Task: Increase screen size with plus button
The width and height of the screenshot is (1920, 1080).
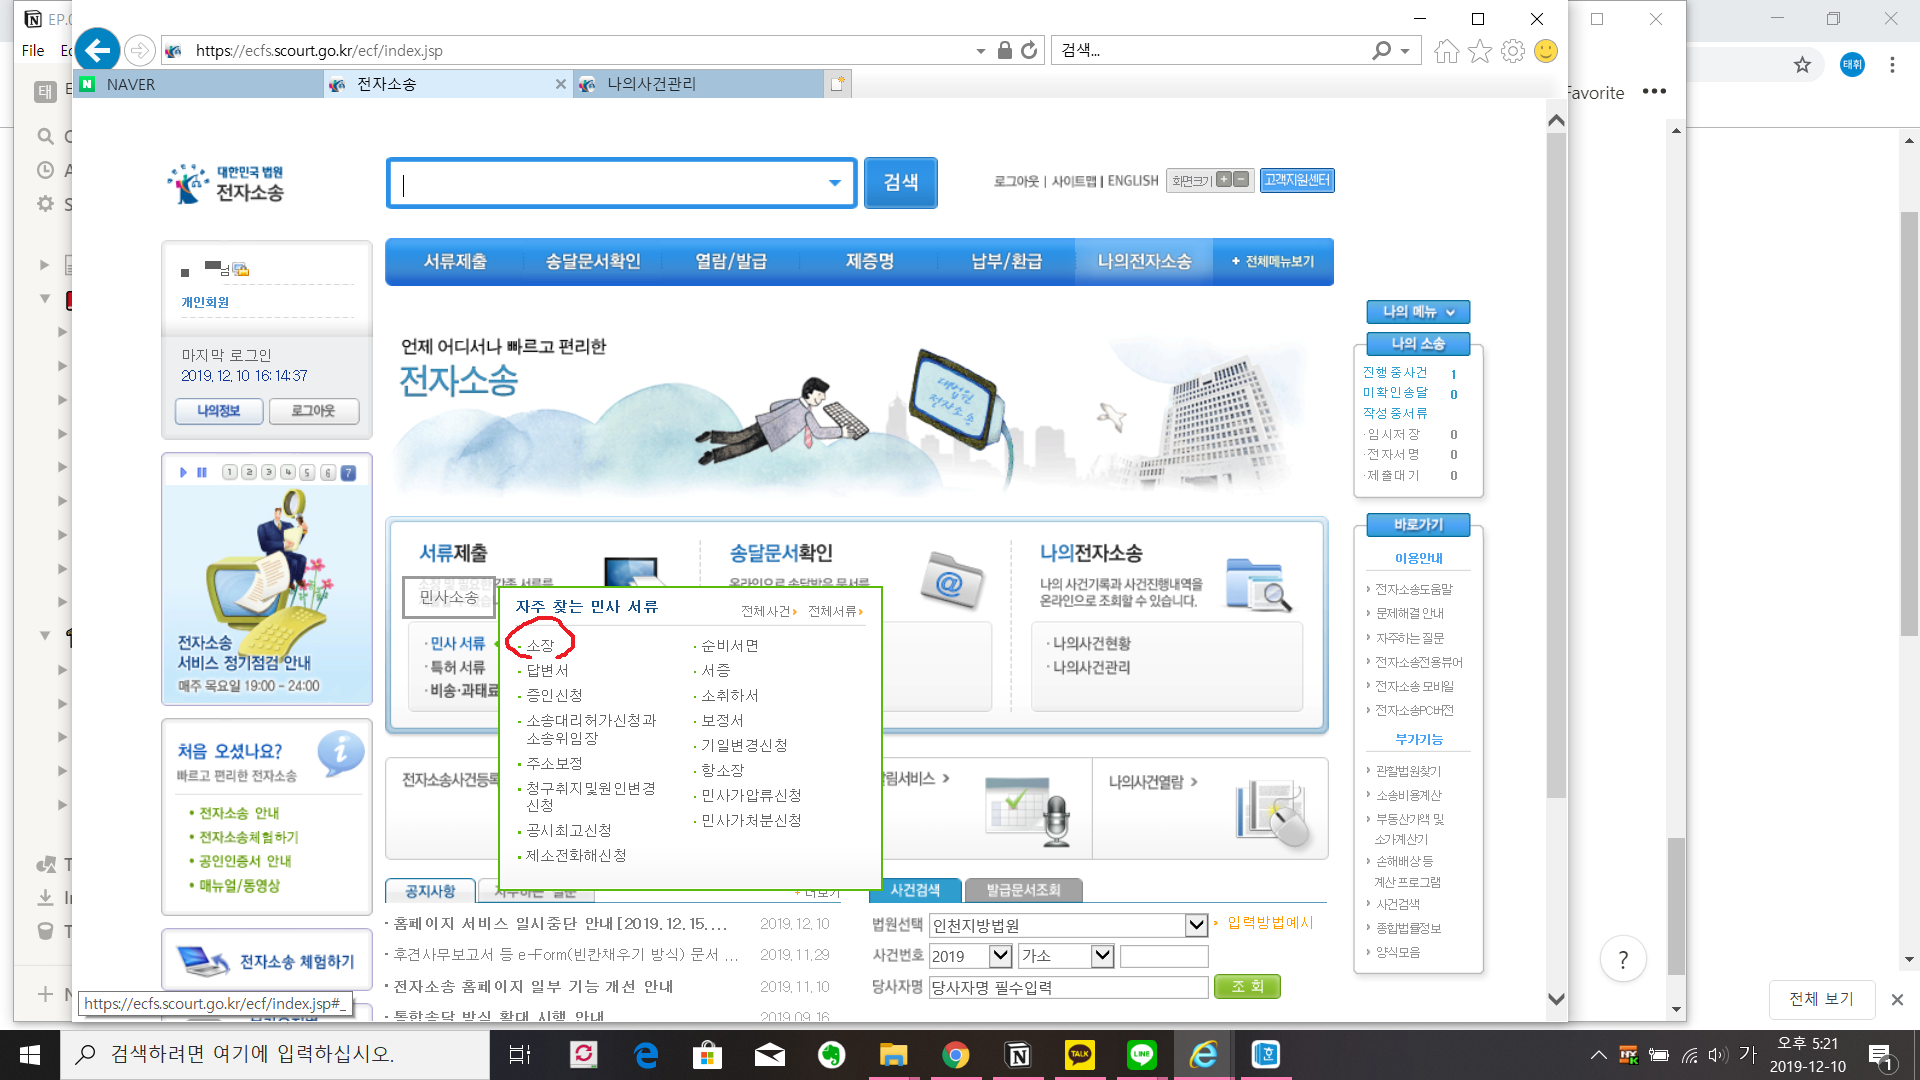Action: click(1223, 180)
